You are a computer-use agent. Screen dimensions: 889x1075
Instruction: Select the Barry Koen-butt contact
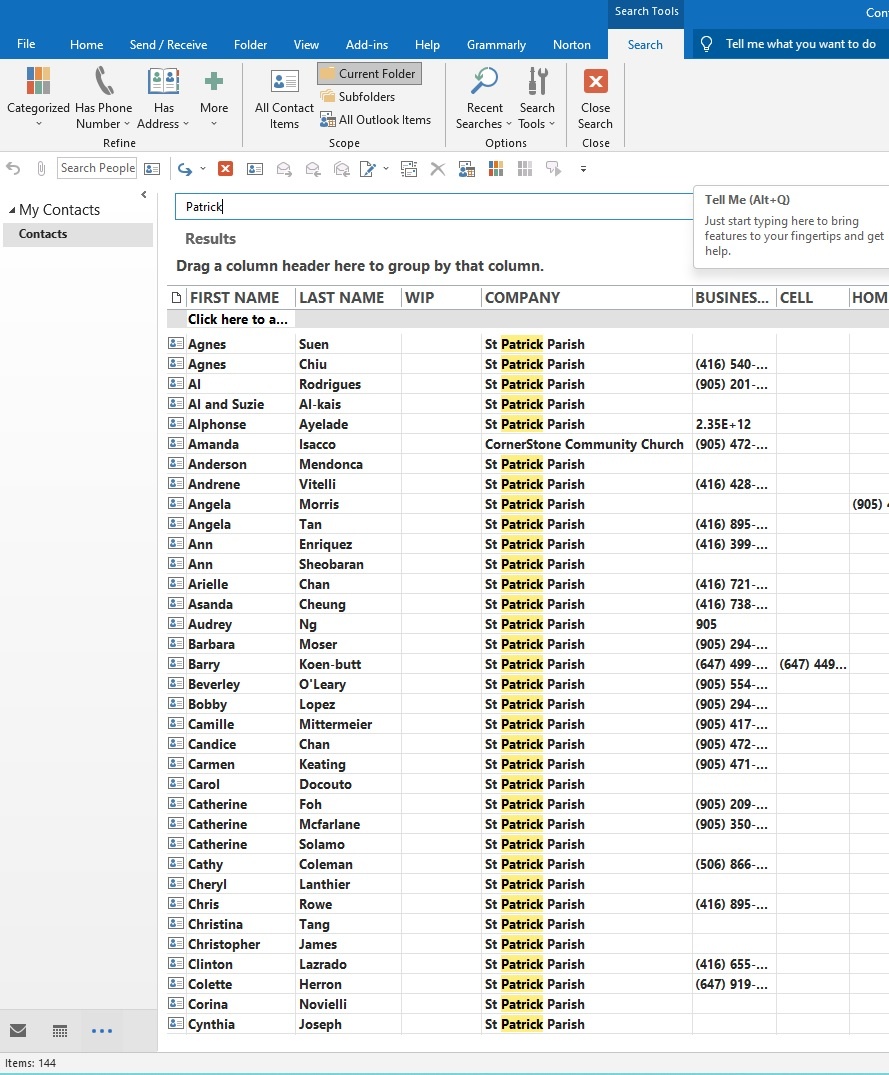tap(528, 664)
